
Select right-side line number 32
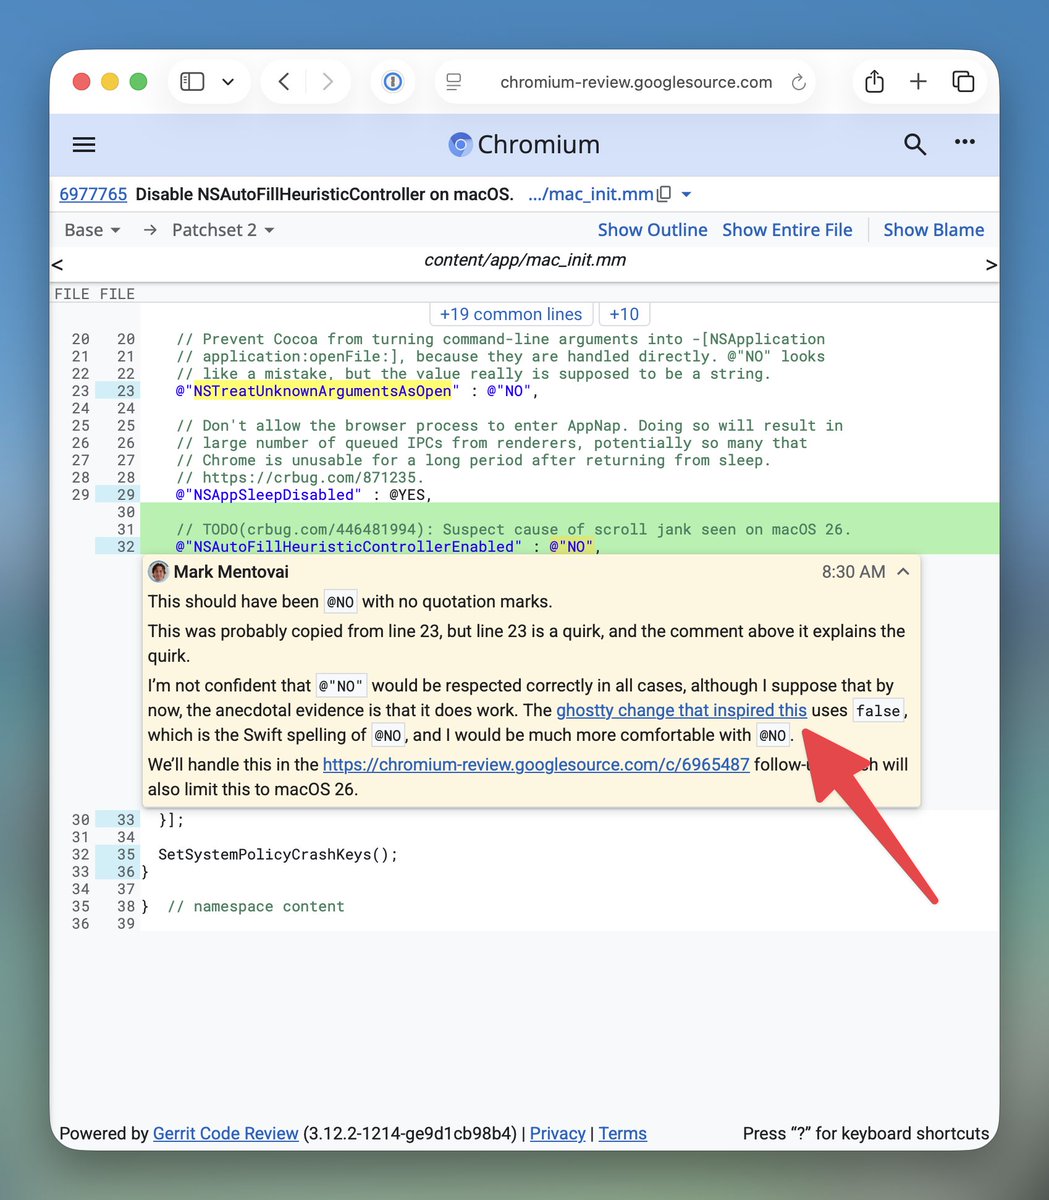point(125,546)
